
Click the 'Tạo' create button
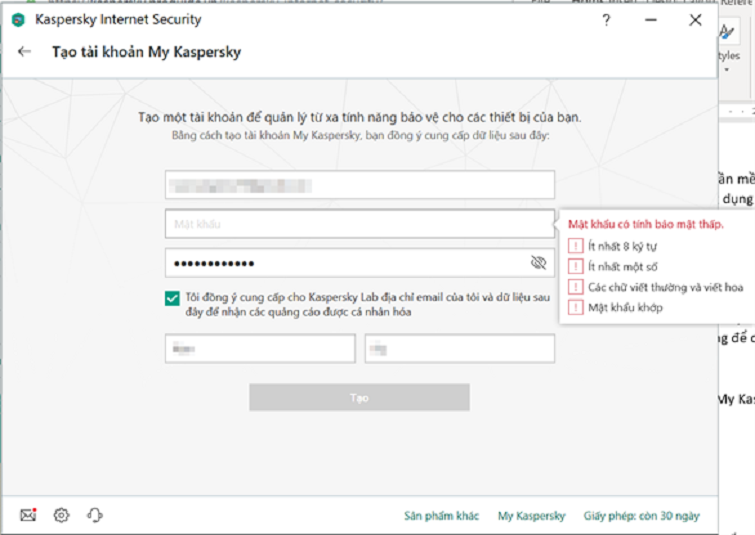[x=359, y=397]
